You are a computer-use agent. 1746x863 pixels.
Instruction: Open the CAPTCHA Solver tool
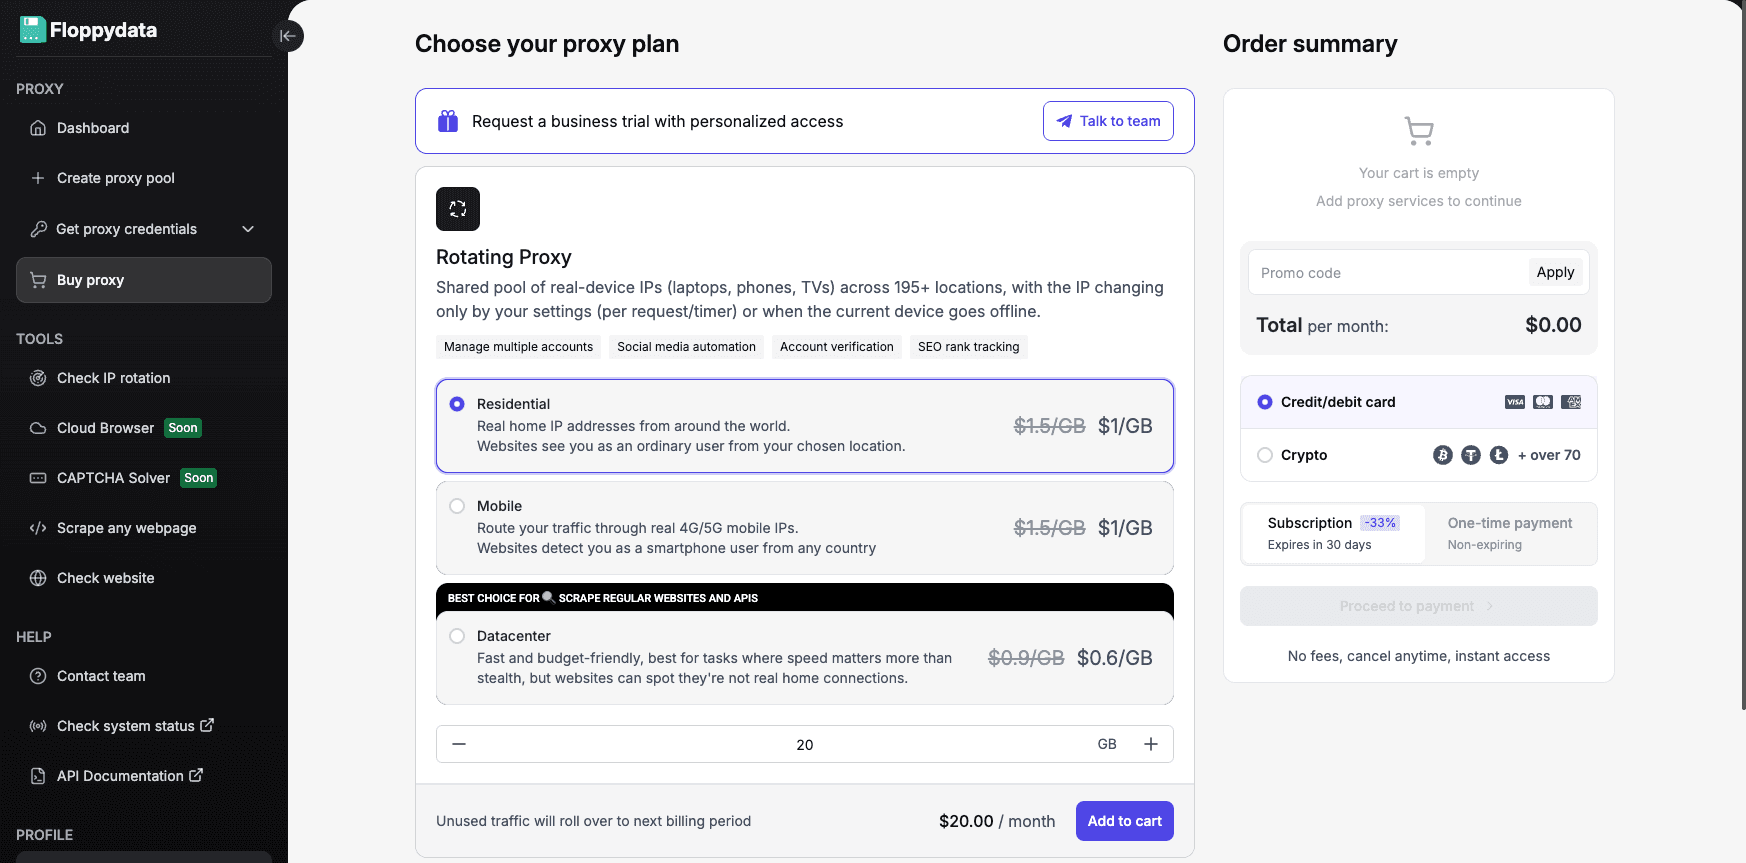pos(112,477)
